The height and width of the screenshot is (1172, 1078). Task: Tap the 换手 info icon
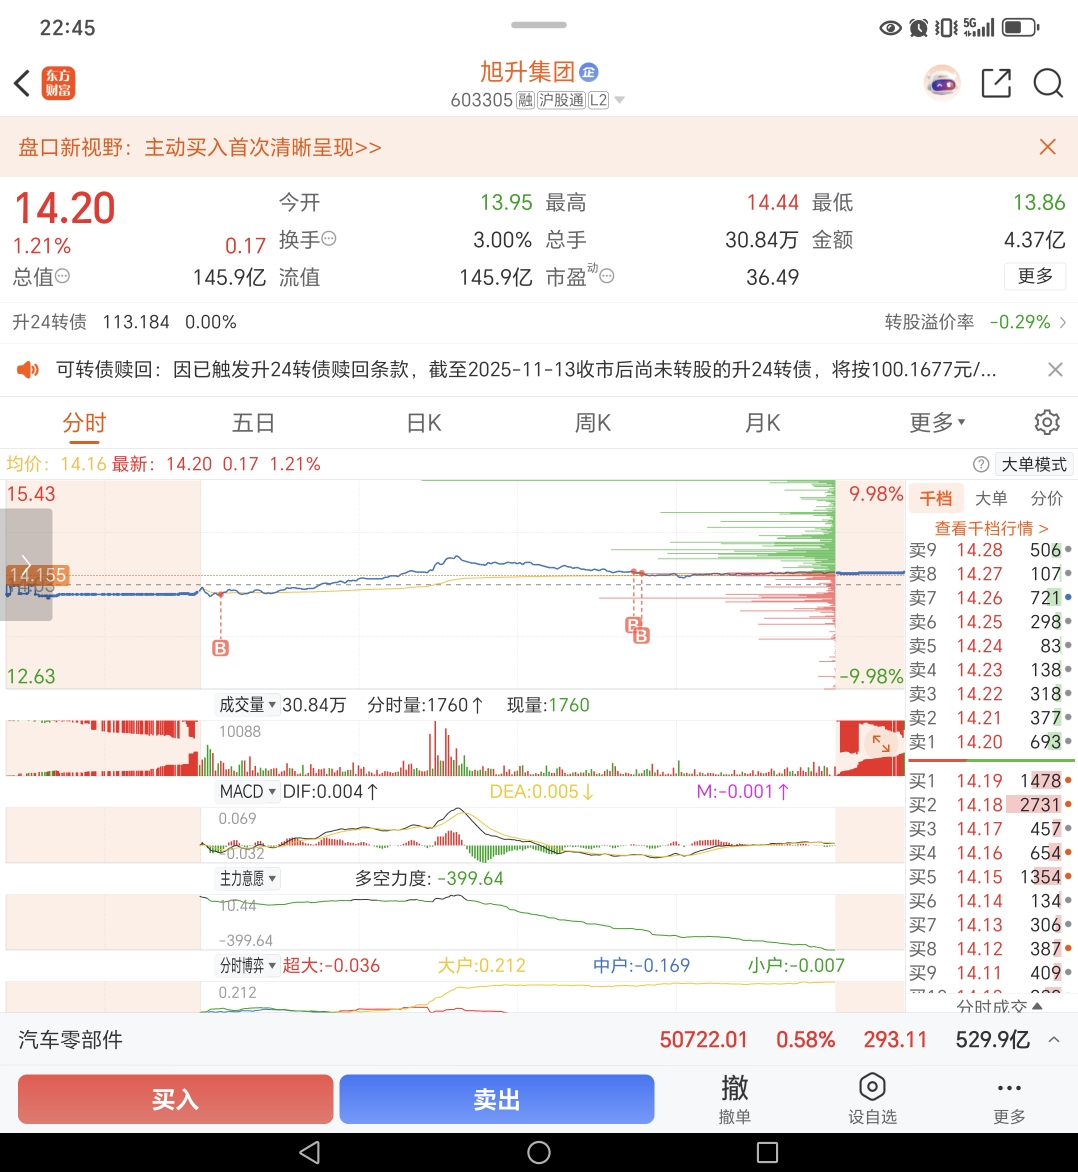point(328,239)
